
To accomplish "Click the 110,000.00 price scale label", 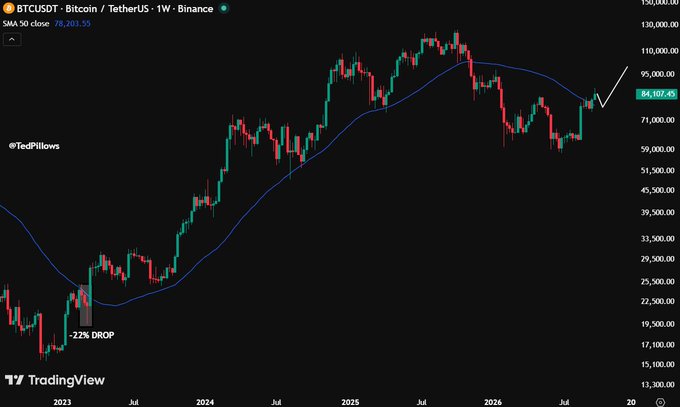I will [659, 51].
